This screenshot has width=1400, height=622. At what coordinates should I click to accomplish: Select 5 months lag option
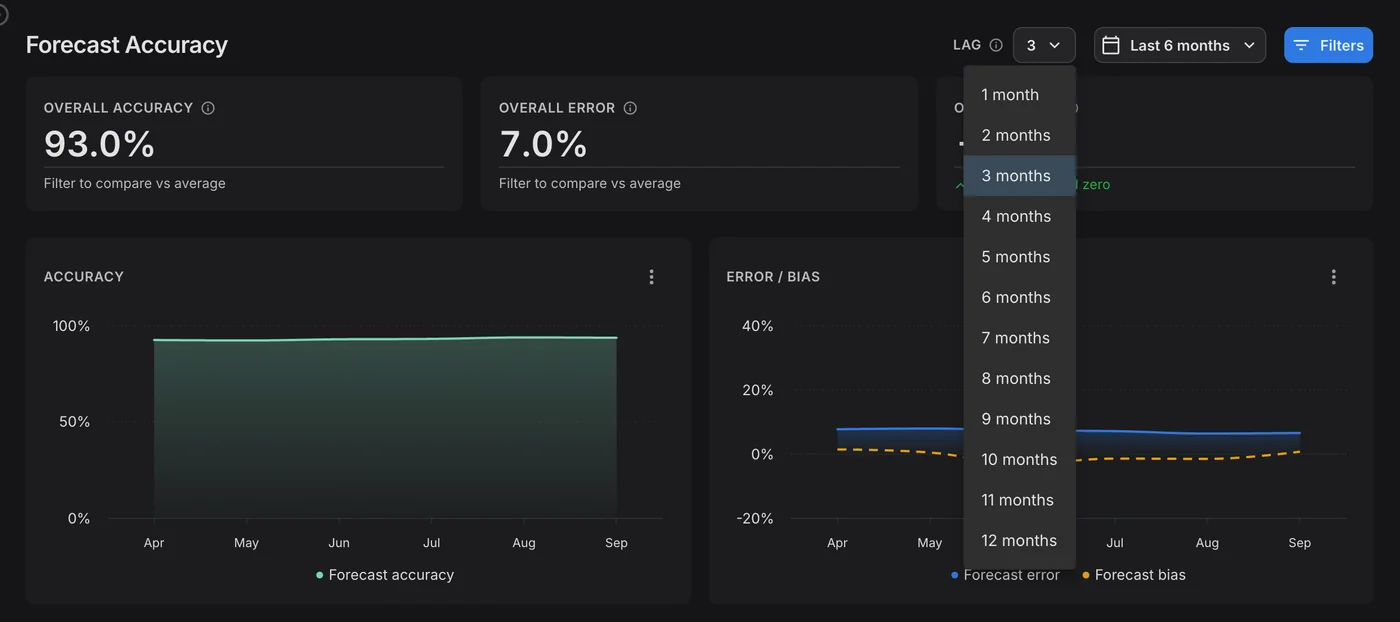(1019, 257)
